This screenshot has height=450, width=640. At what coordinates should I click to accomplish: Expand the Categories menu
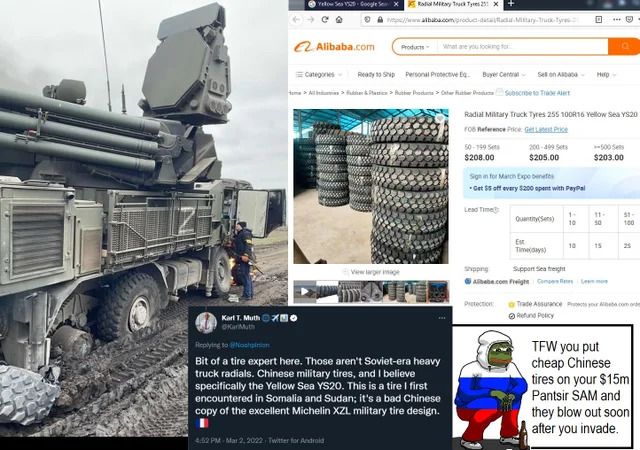tap(319, 74)
